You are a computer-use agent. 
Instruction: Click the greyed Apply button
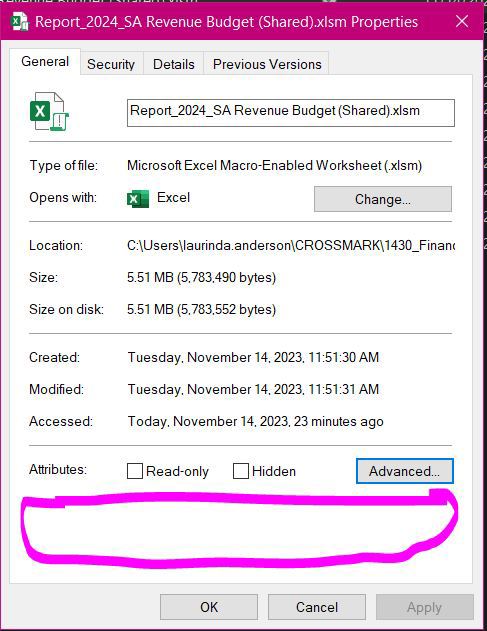point(425,607)
